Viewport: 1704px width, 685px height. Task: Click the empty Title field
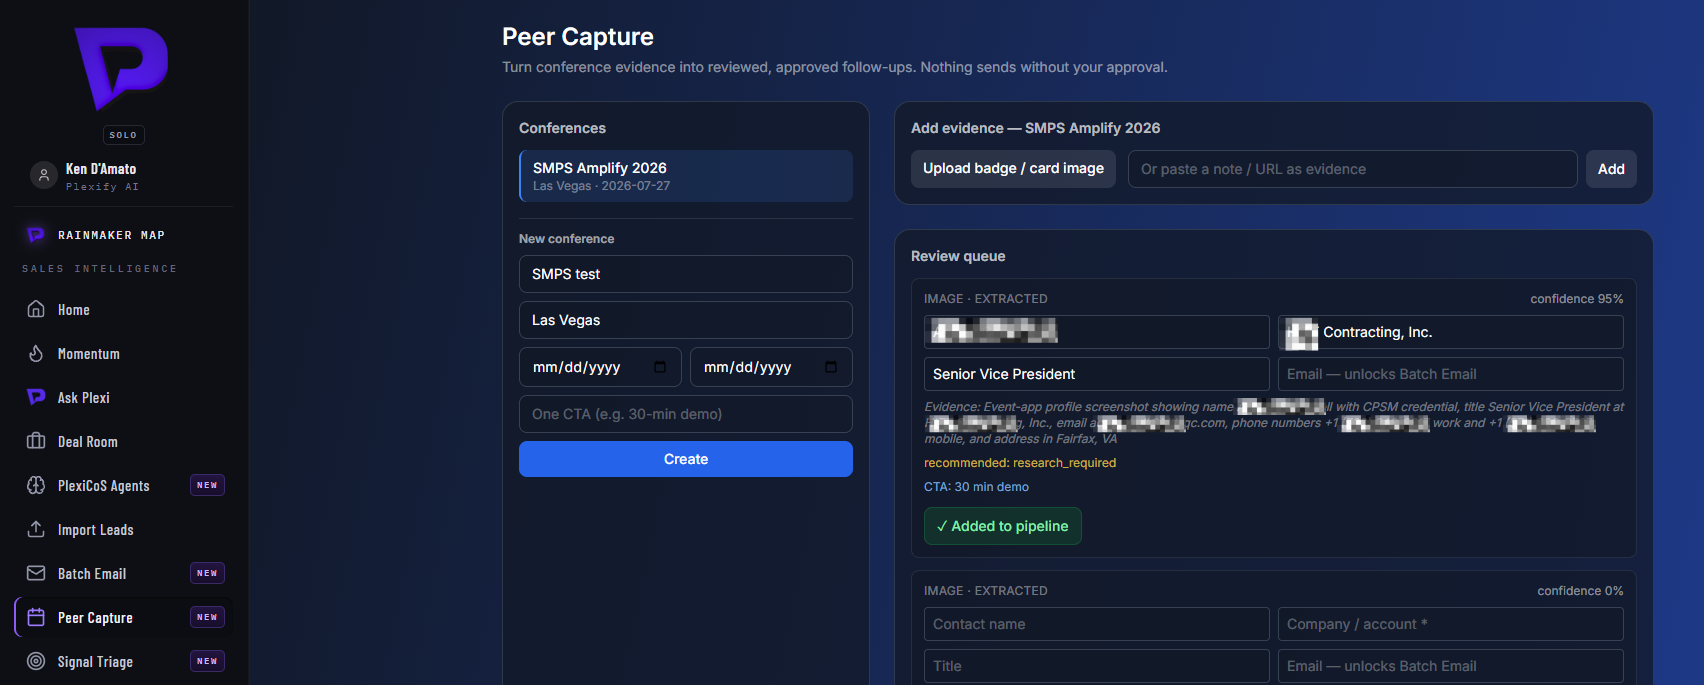pos(1097,666)
